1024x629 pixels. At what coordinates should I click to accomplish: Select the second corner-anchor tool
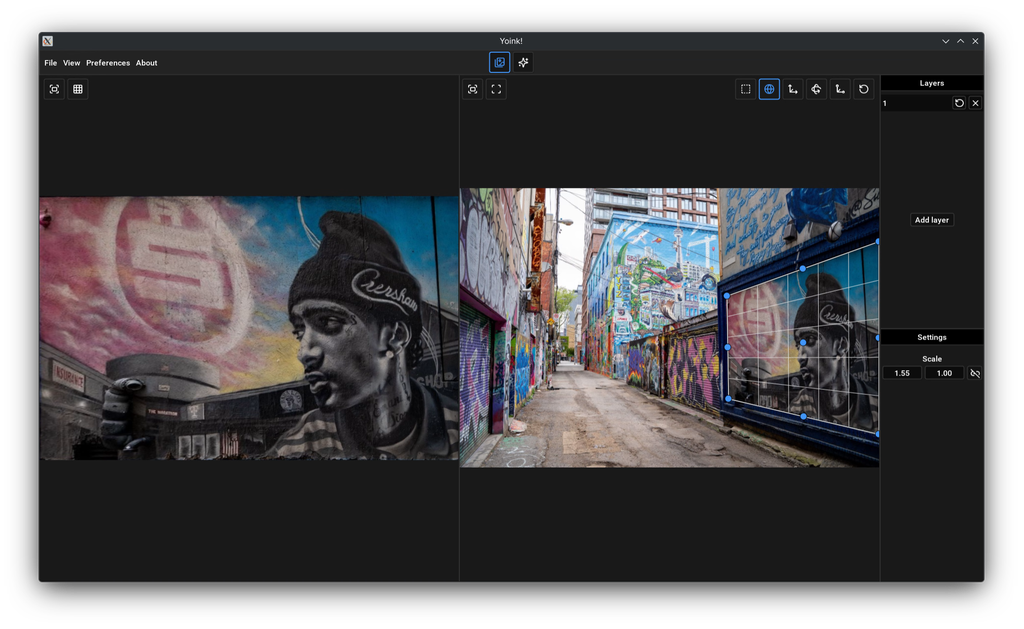click(840, 89)
